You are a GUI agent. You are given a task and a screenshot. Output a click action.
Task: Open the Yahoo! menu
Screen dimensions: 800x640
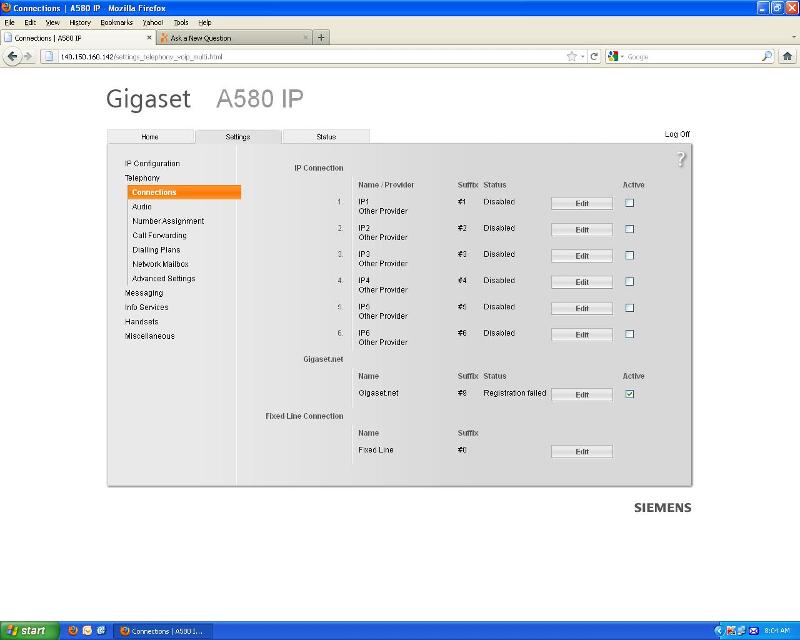(153, 22)
